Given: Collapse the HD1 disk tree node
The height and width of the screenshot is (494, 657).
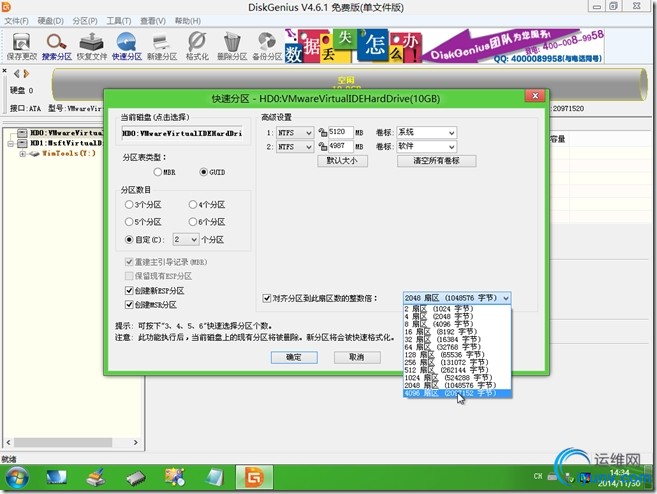Looking at the screenshot, I should (x=10, y=143).
